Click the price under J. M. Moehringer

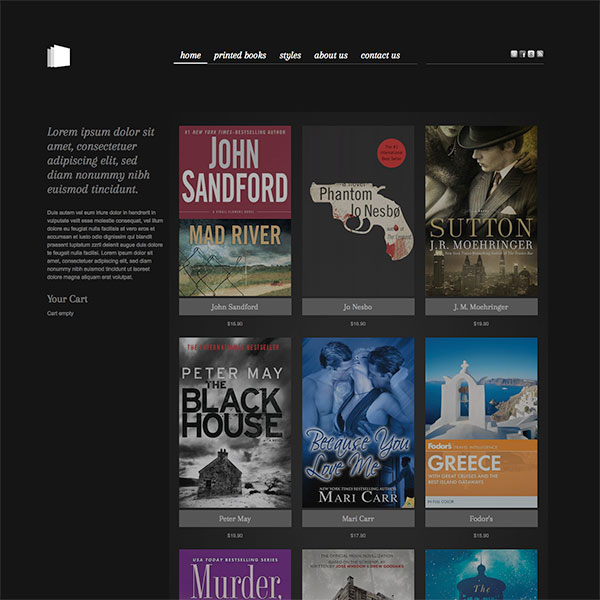[481, 324]
